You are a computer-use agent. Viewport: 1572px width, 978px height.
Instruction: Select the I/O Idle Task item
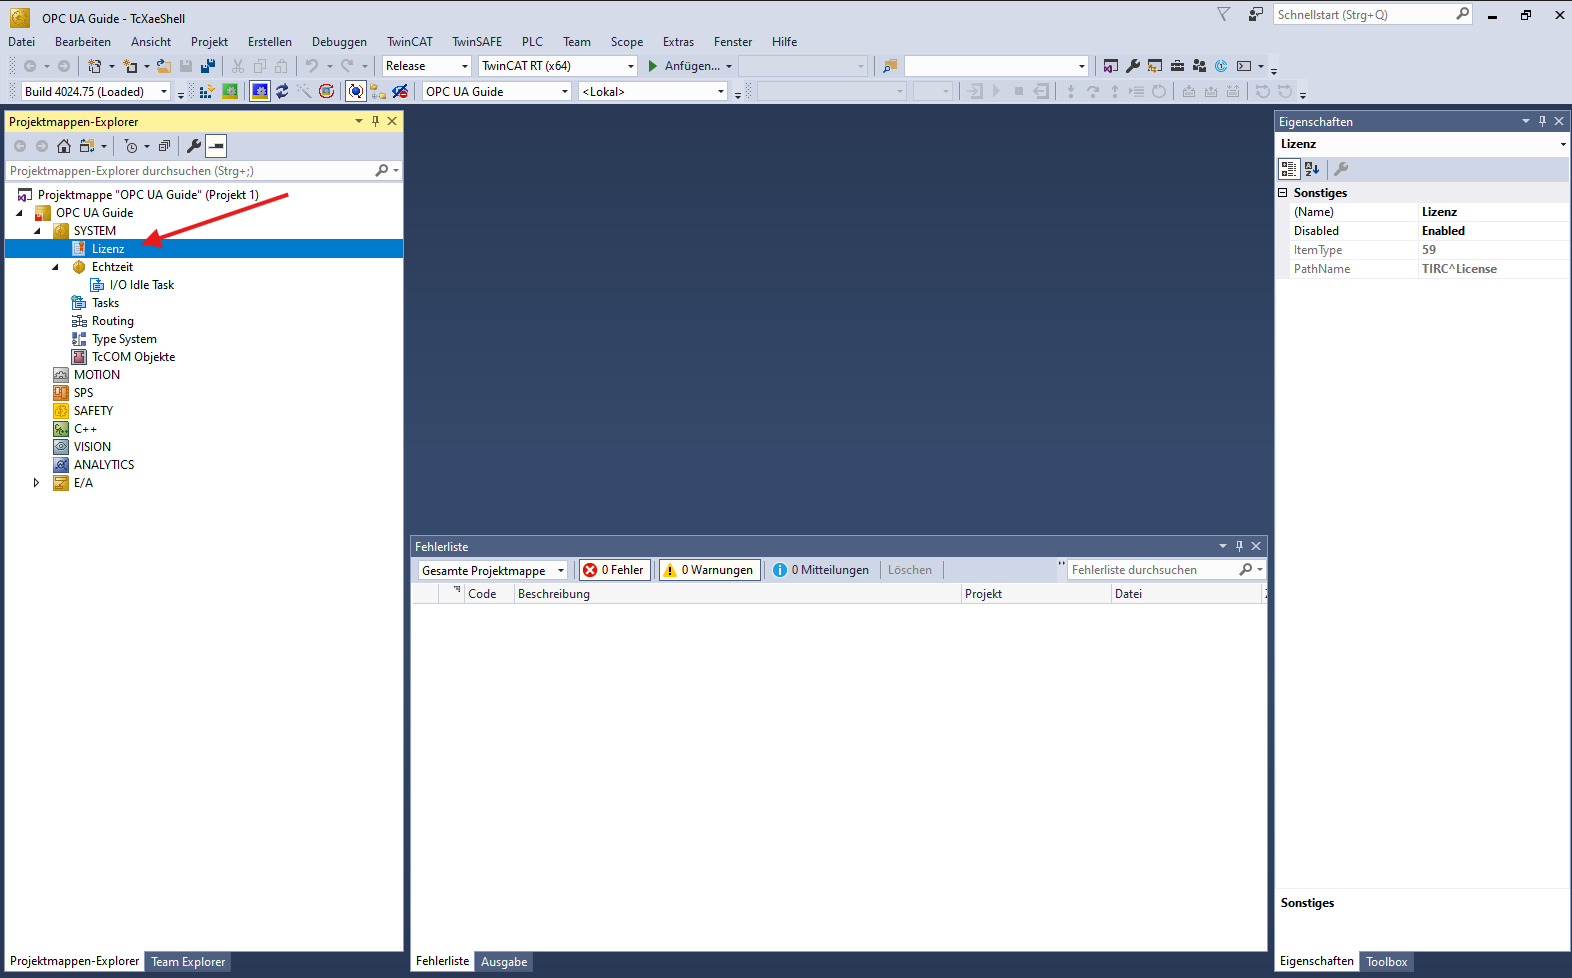pos(141,285)
